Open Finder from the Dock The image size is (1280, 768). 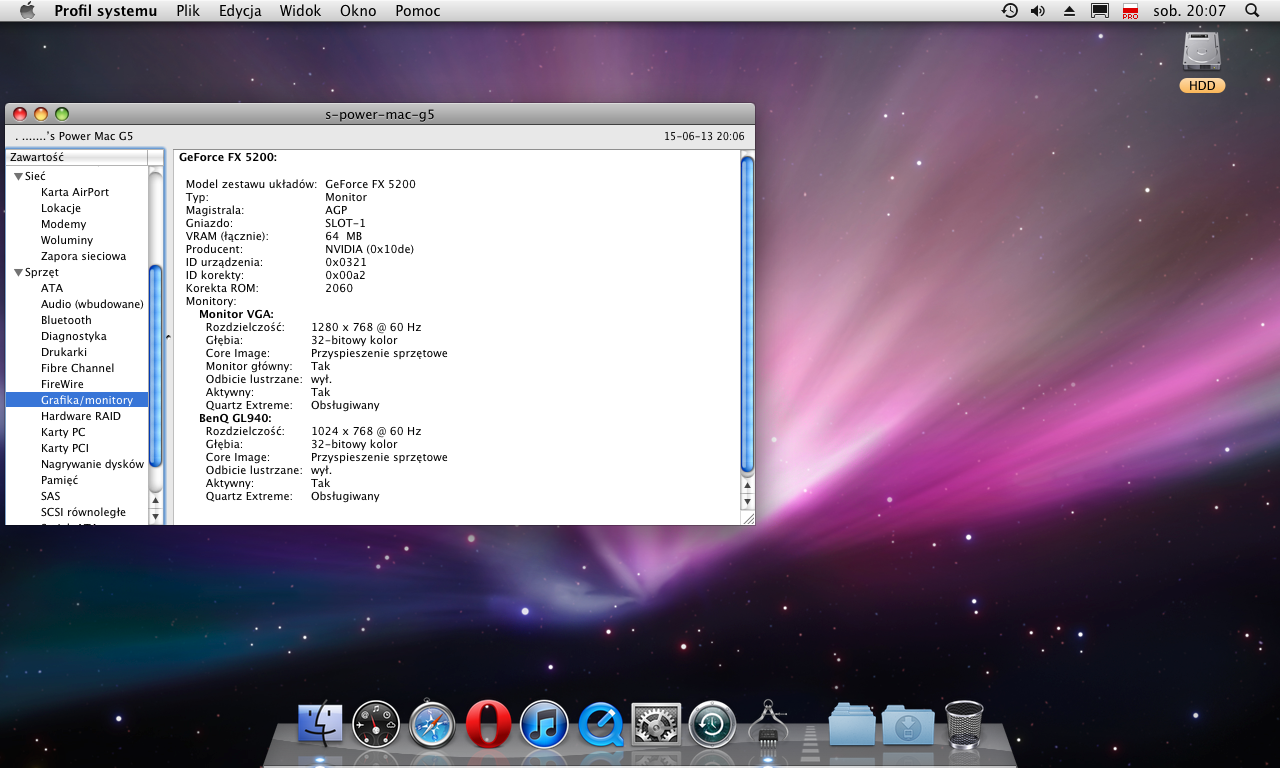coord(320,724)
